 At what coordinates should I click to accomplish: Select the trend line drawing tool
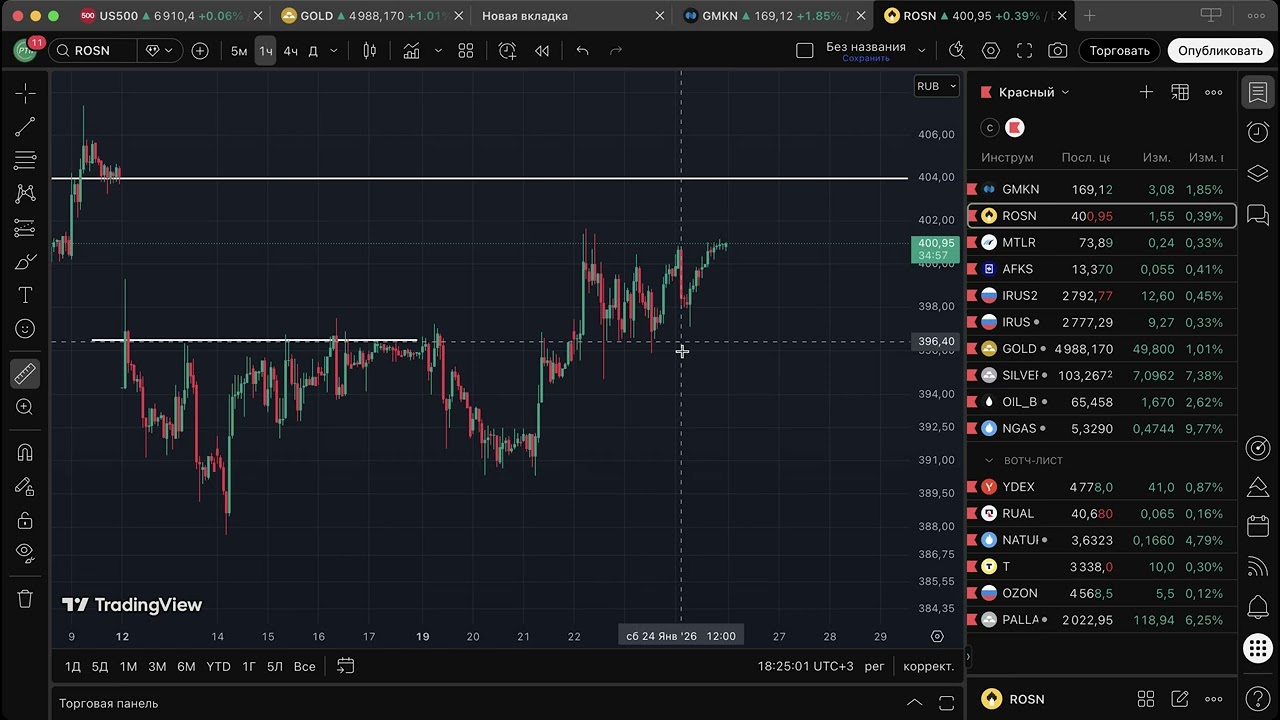(25, 127)
